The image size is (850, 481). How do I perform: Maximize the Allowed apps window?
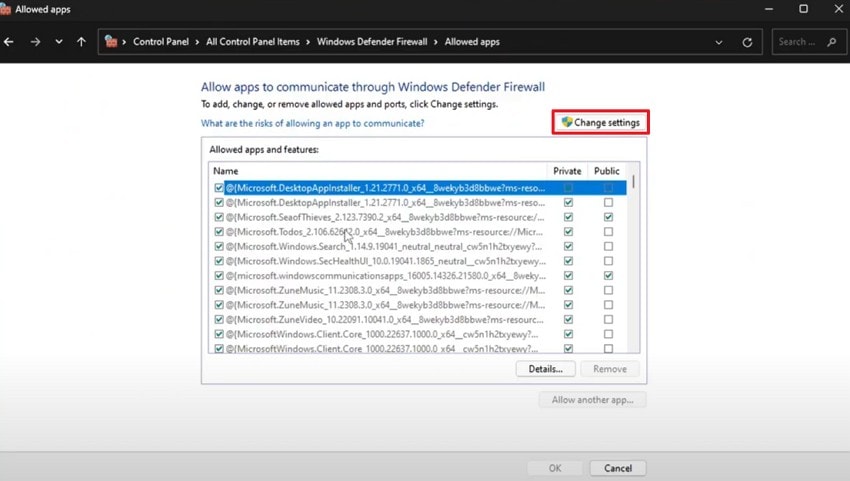pos(803,9)
